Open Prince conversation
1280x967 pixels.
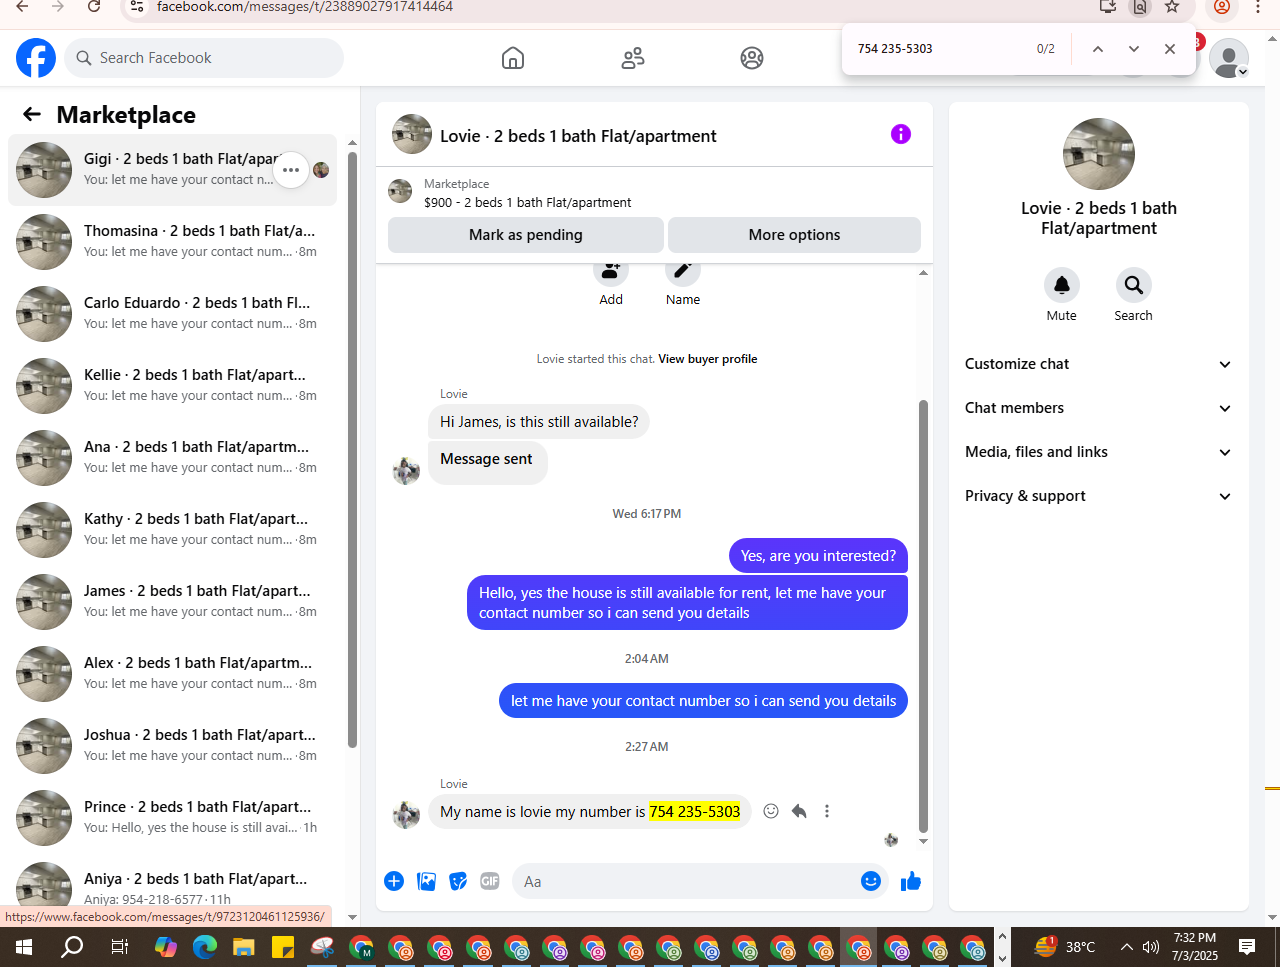172,818
